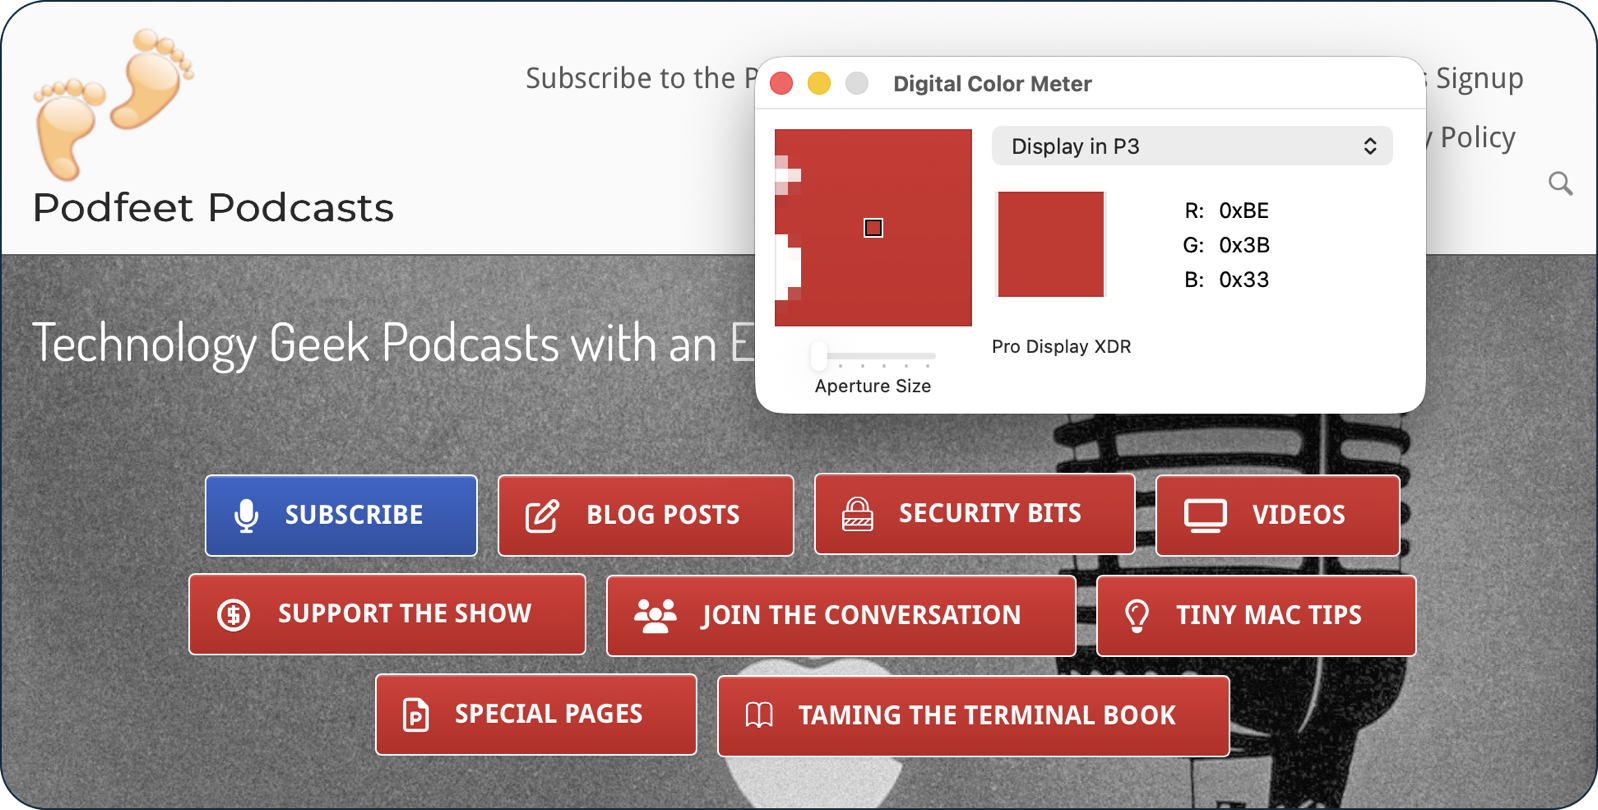Open the Subscribe button
This screenshot has height=810, width=1598.
click(341, 515)
